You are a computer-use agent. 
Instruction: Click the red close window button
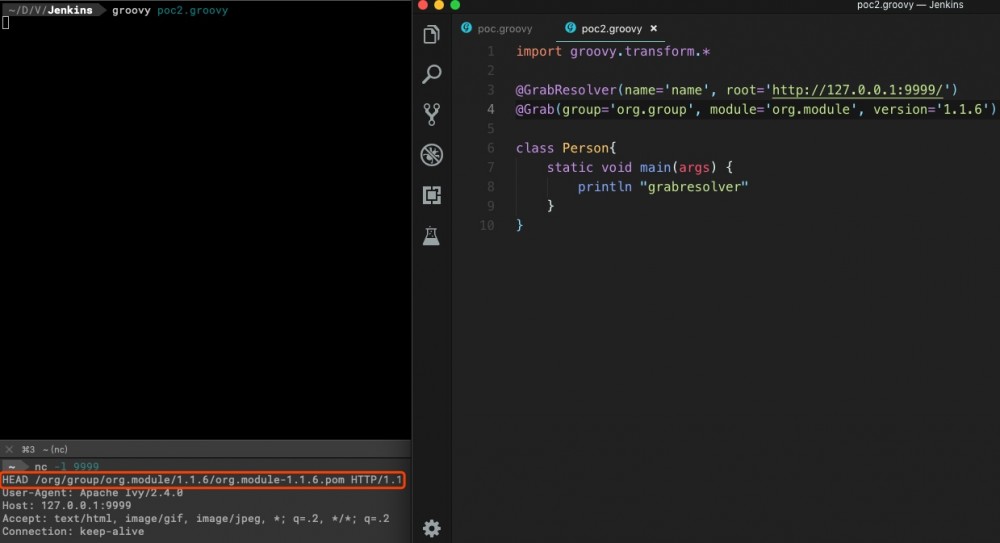(x=422, y=4)
